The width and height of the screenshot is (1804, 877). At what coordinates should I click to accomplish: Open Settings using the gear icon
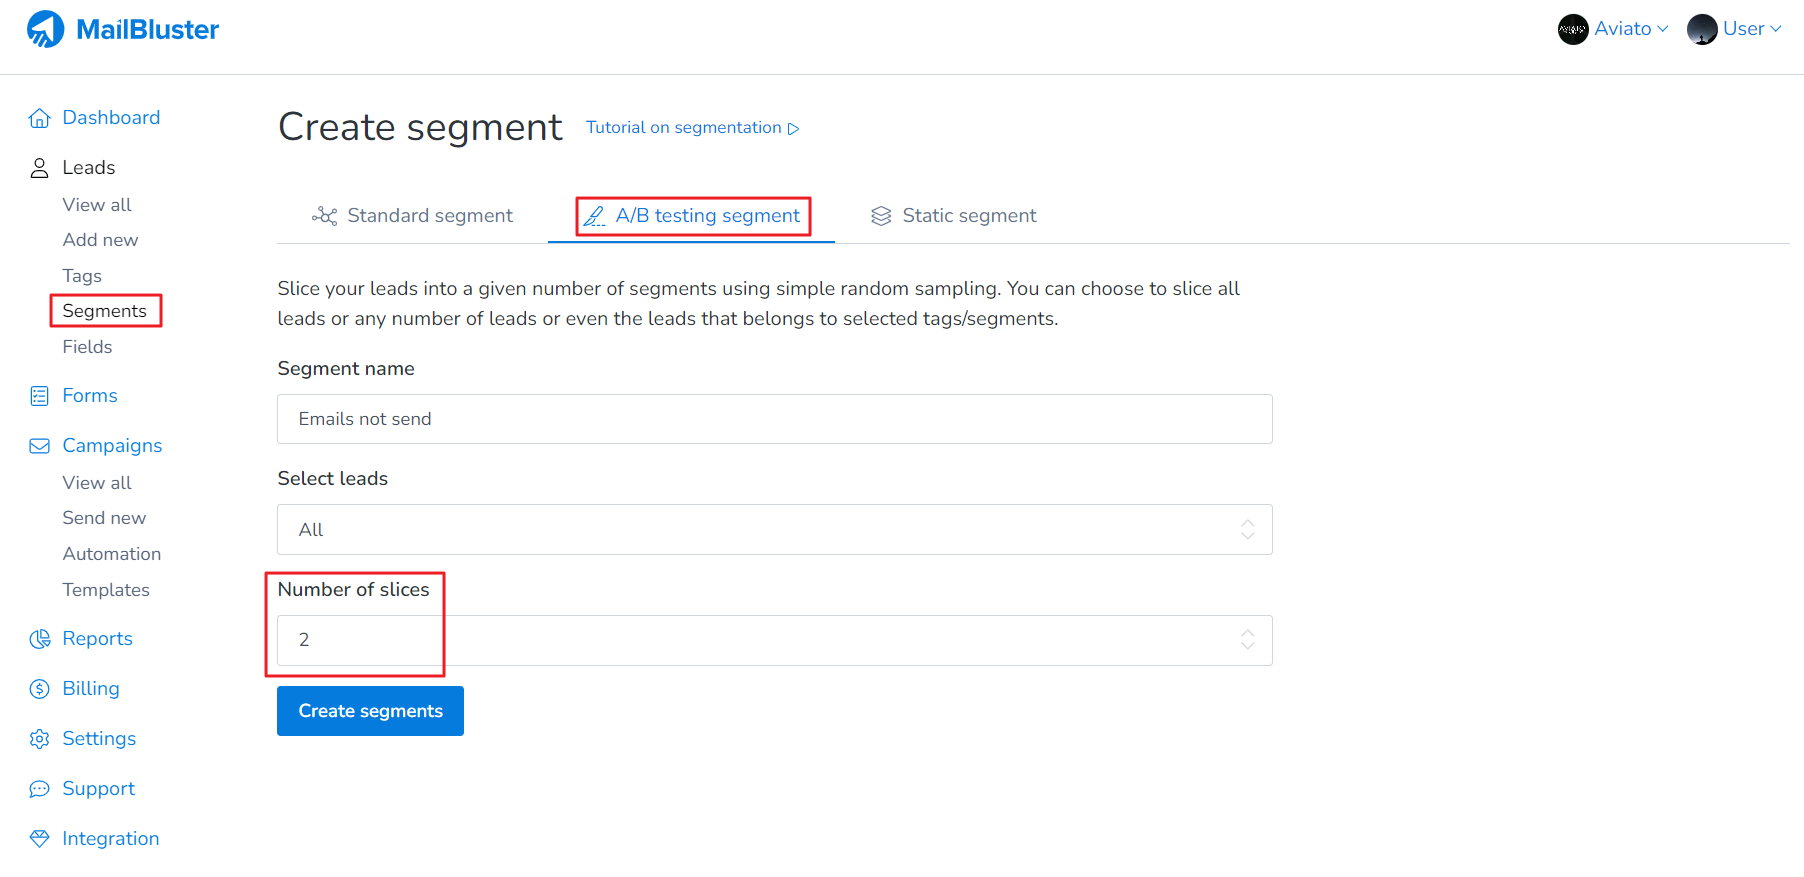pyautogui.click(x=39, y=739)
